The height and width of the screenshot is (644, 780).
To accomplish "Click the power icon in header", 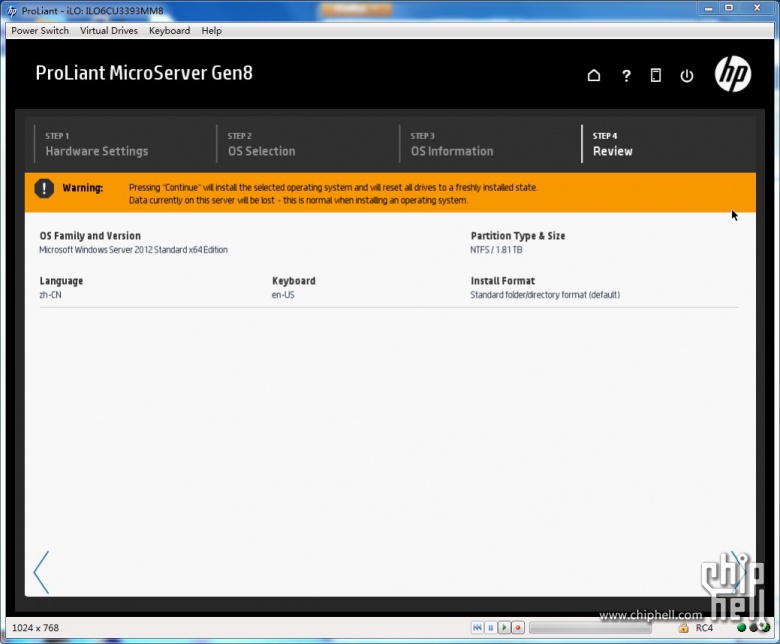I will 686,76.
